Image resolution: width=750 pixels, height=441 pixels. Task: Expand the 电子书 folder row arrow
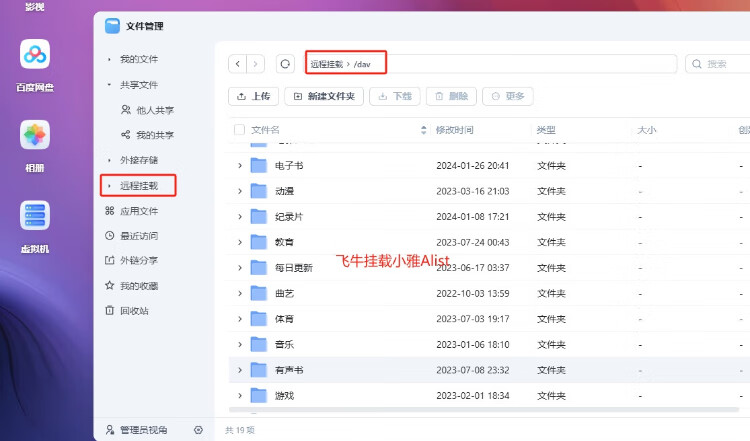pos(240,165)
